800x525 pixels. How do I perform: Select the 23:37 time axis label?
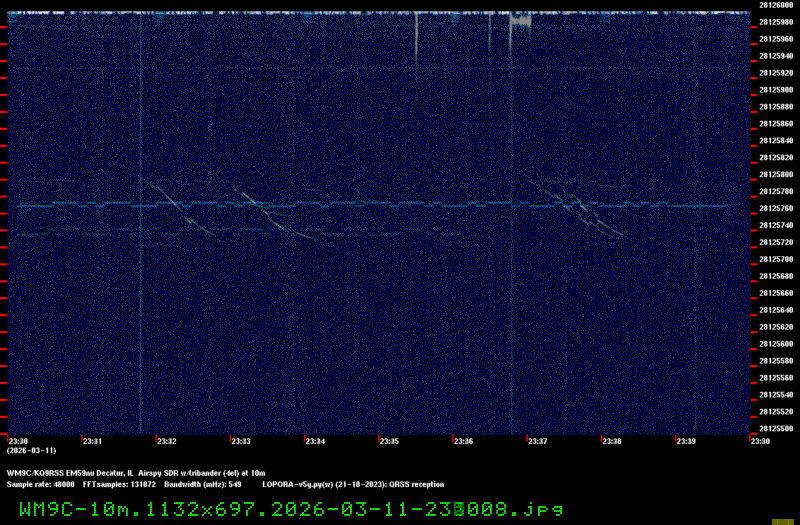[x=537, y=441]
